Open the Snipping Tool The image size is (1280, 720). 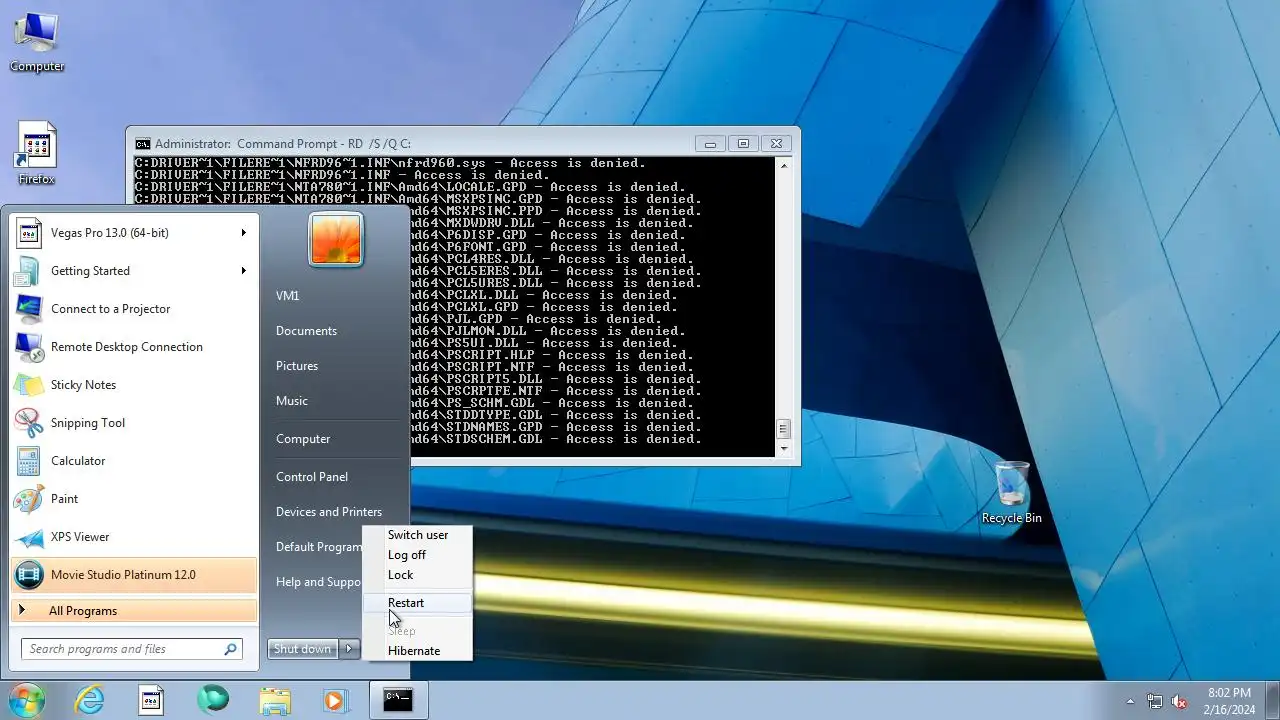(134, 423)
